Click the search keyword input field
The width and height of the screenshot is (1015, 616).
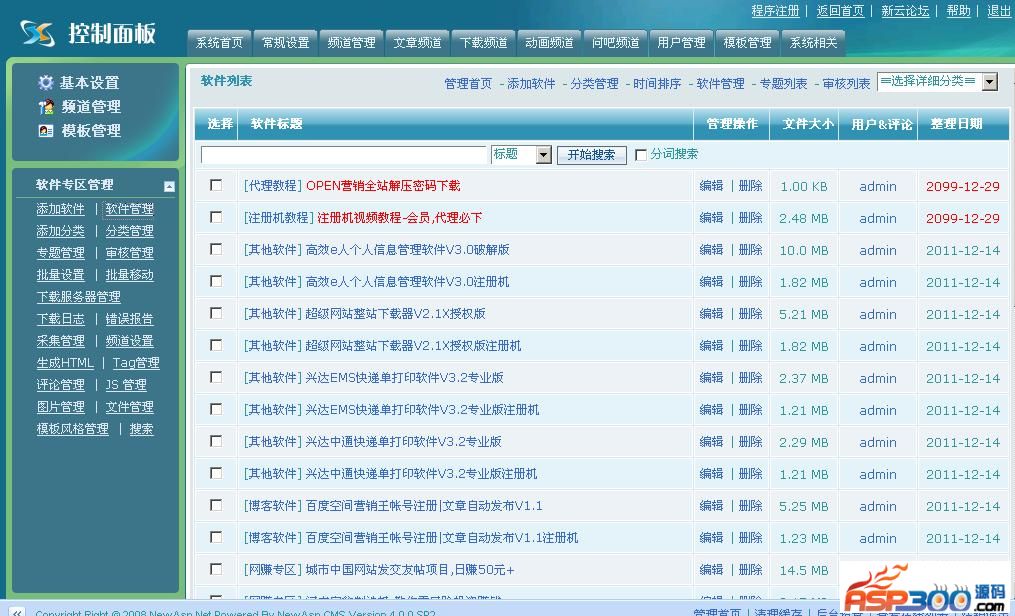pos(344,155)
